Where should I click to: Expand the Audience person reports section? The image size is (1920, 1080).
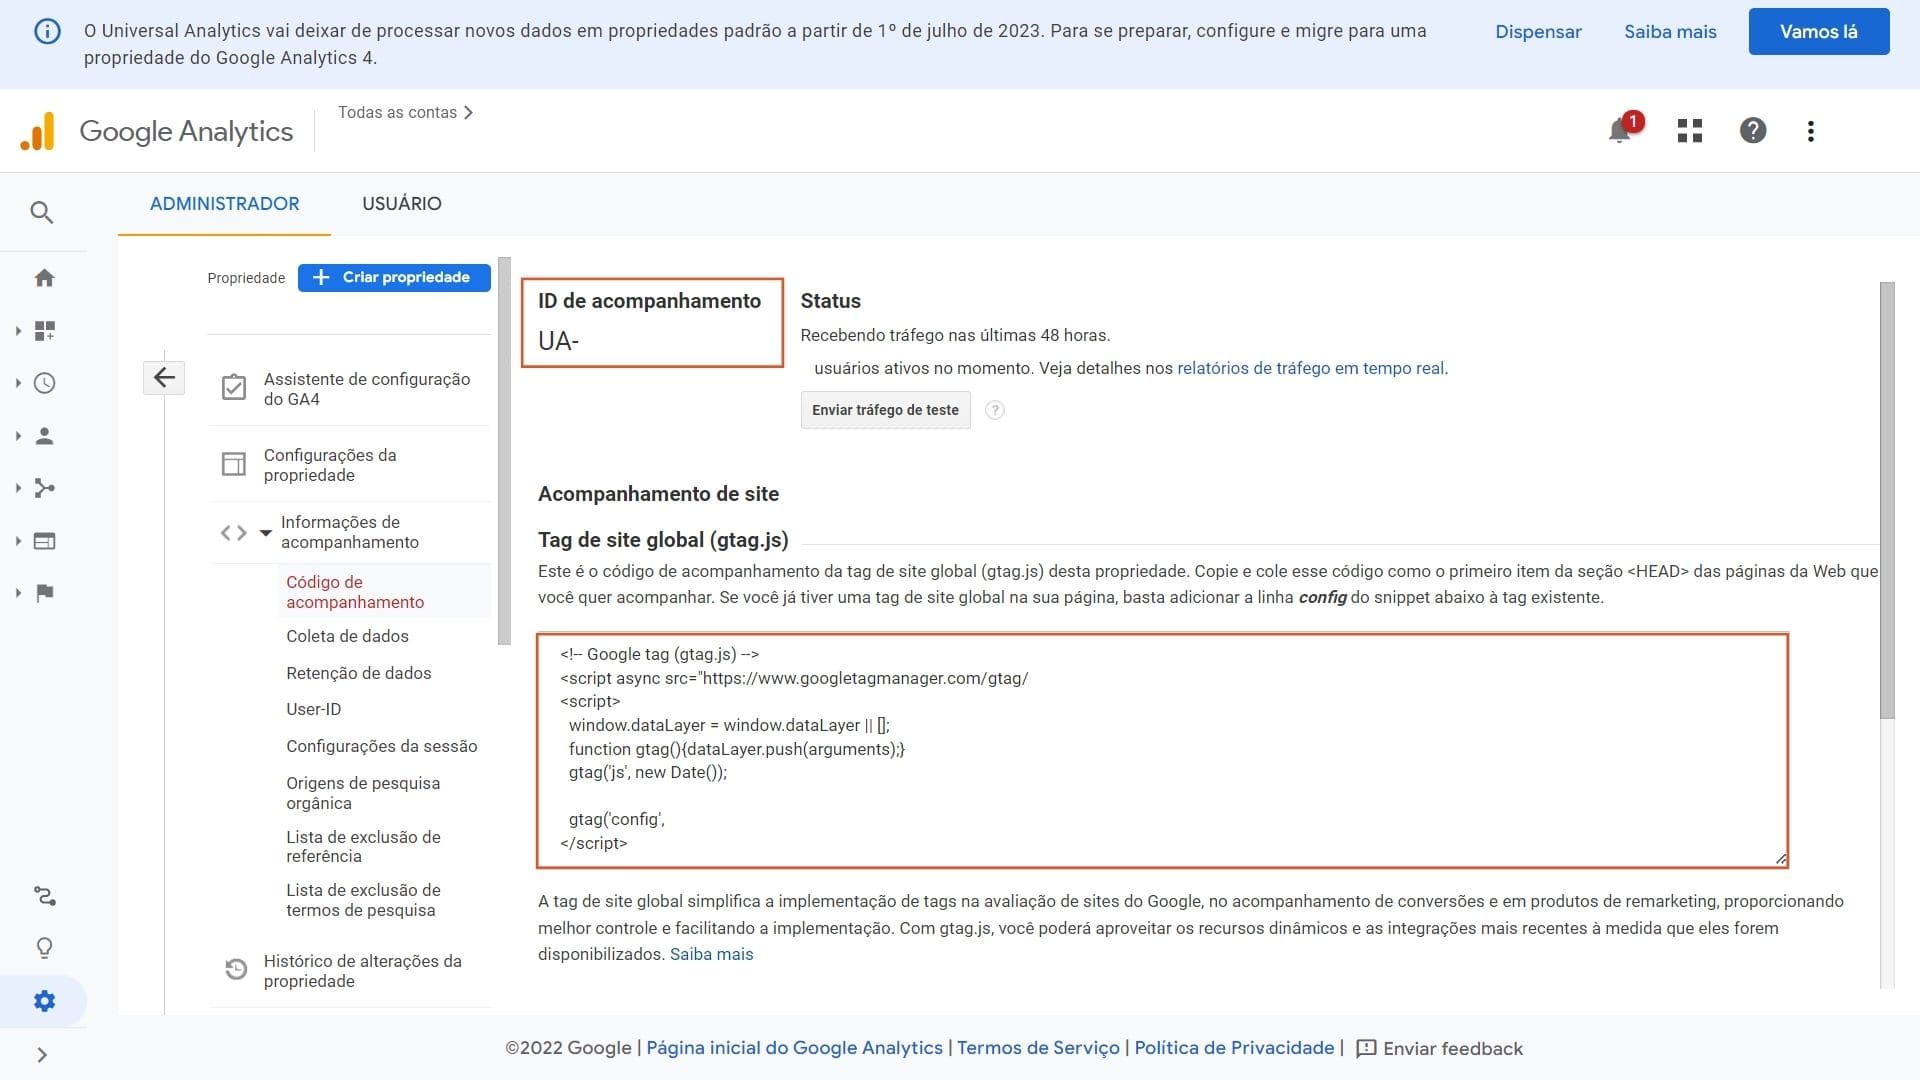44,436
